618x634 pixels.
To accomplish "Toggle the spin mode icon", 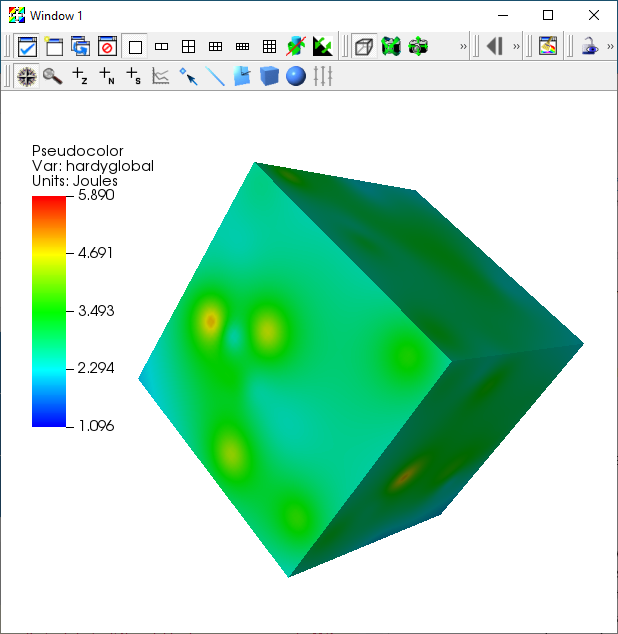I will click(296, 46).
